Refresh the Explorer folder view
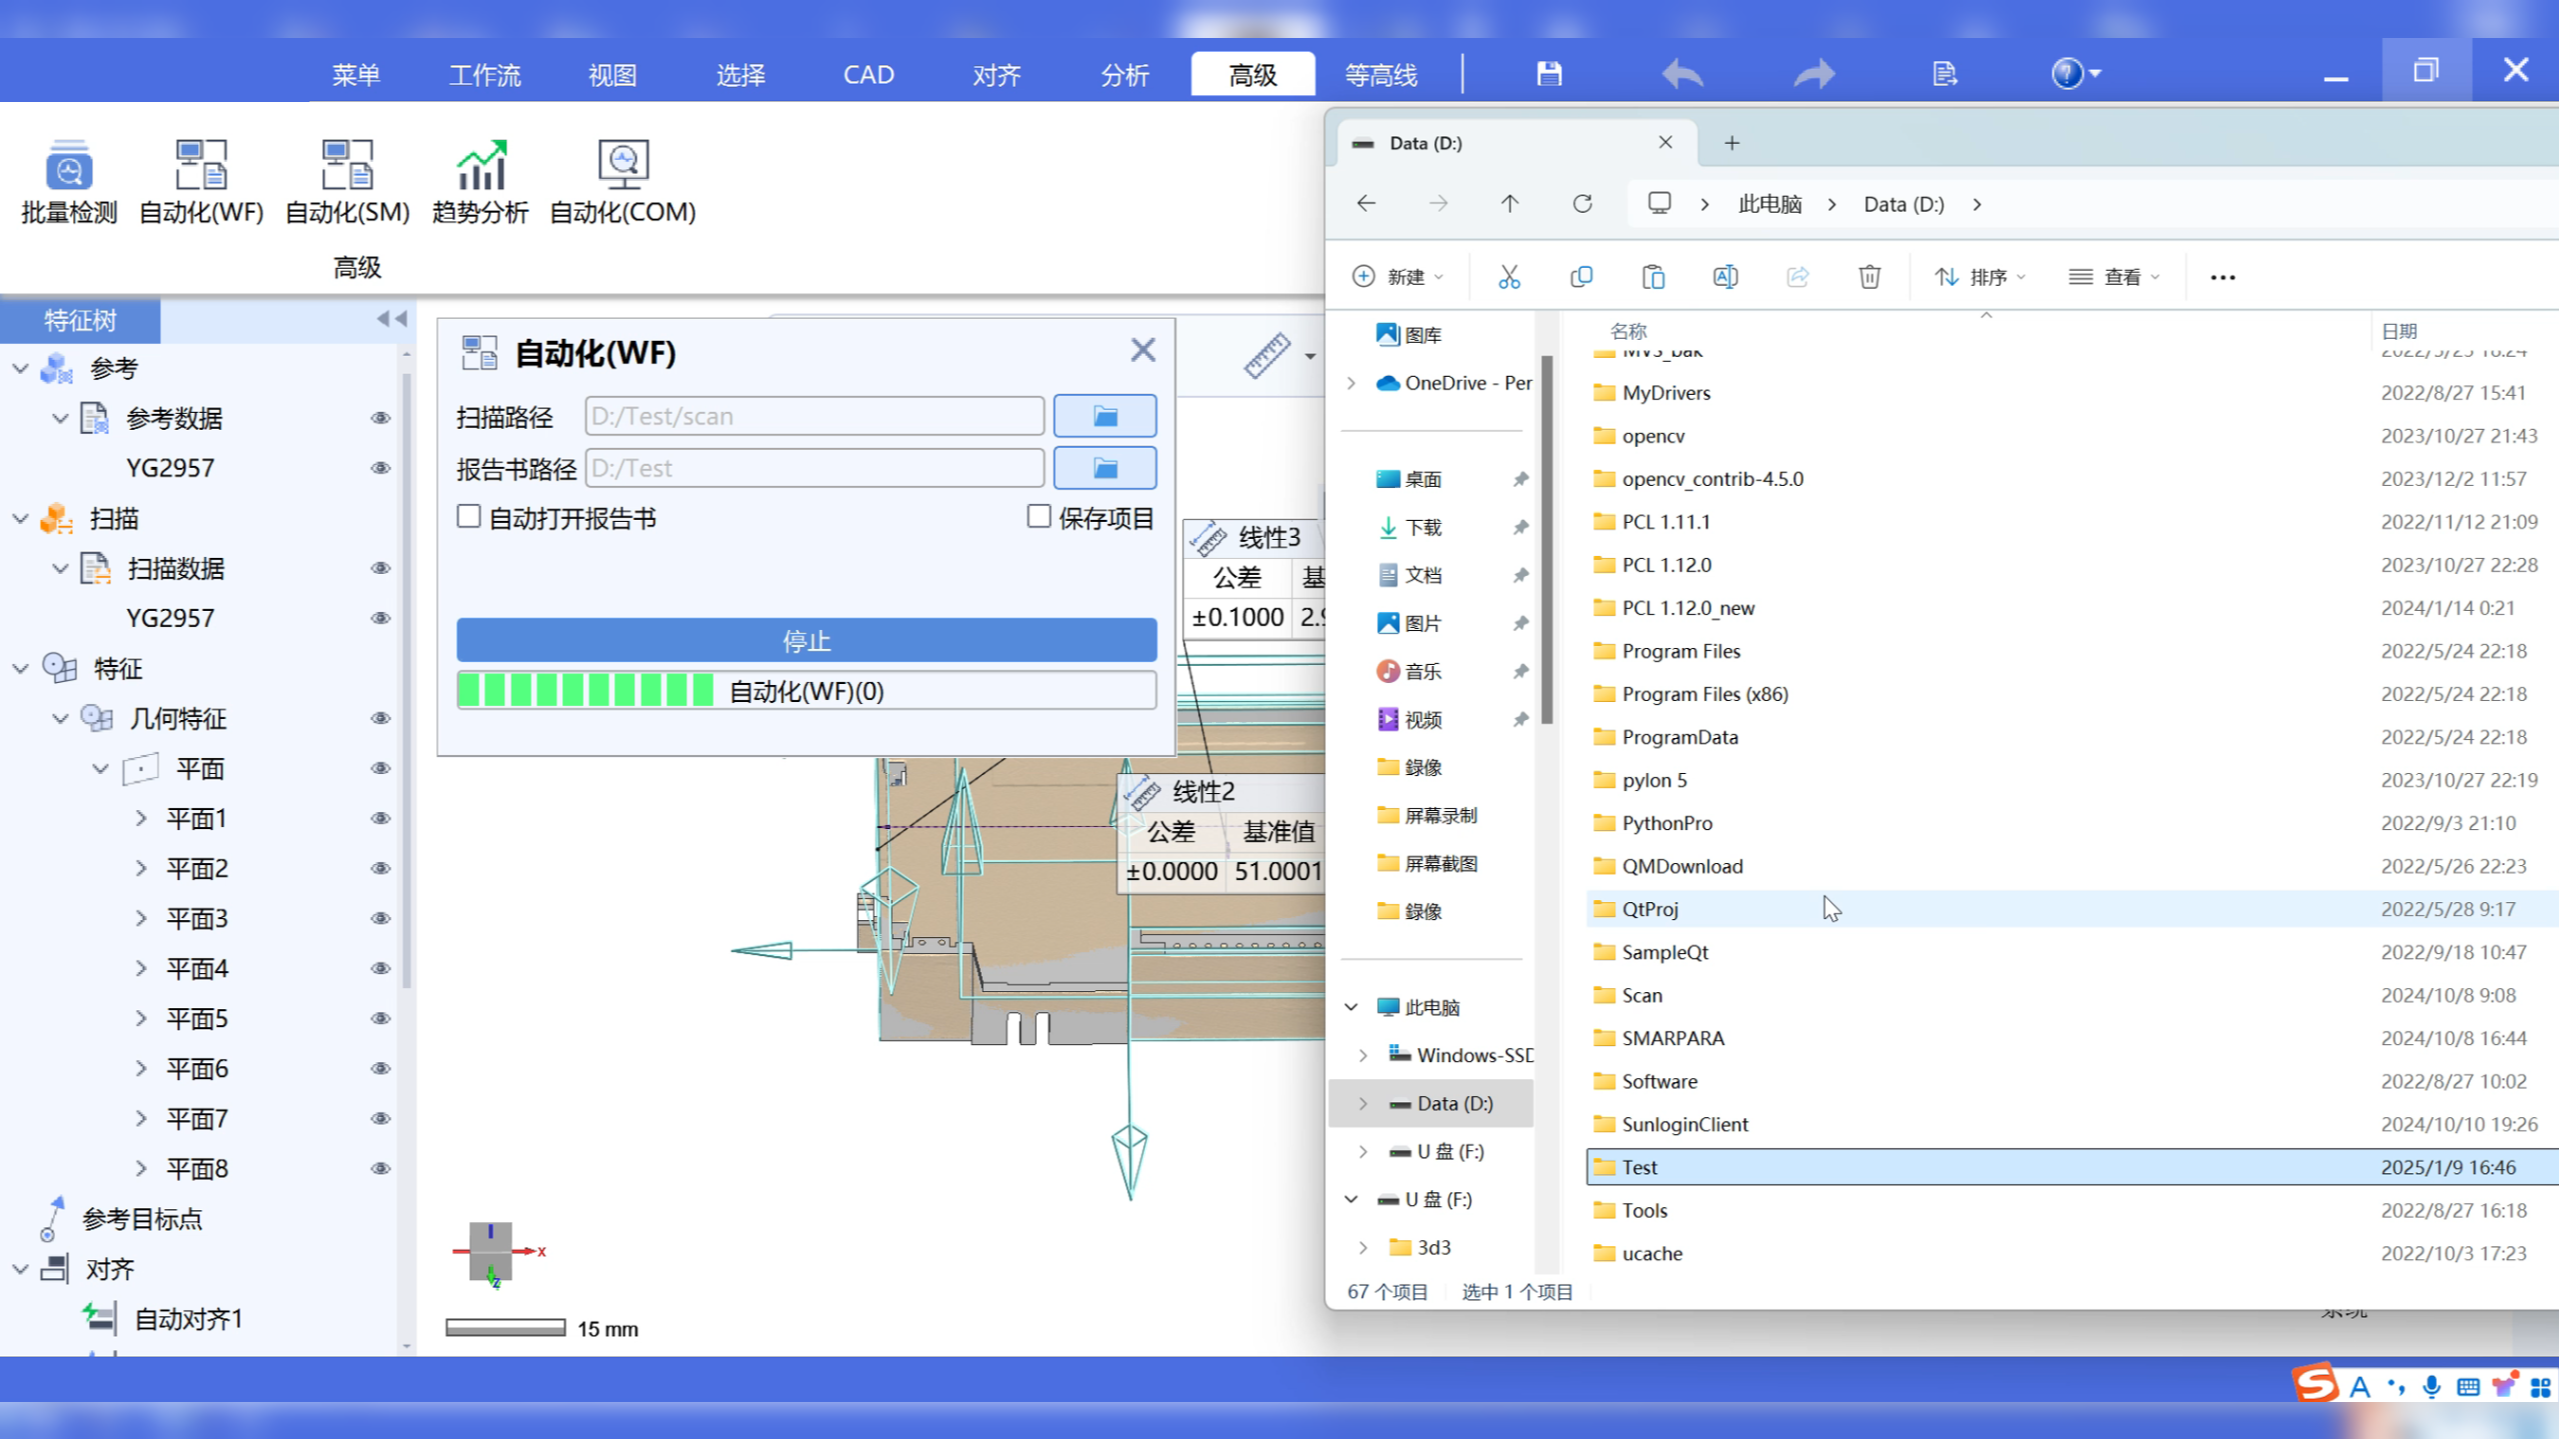The width and height of the screenshot is (2559, 1439). click(x=1582, y=204)
